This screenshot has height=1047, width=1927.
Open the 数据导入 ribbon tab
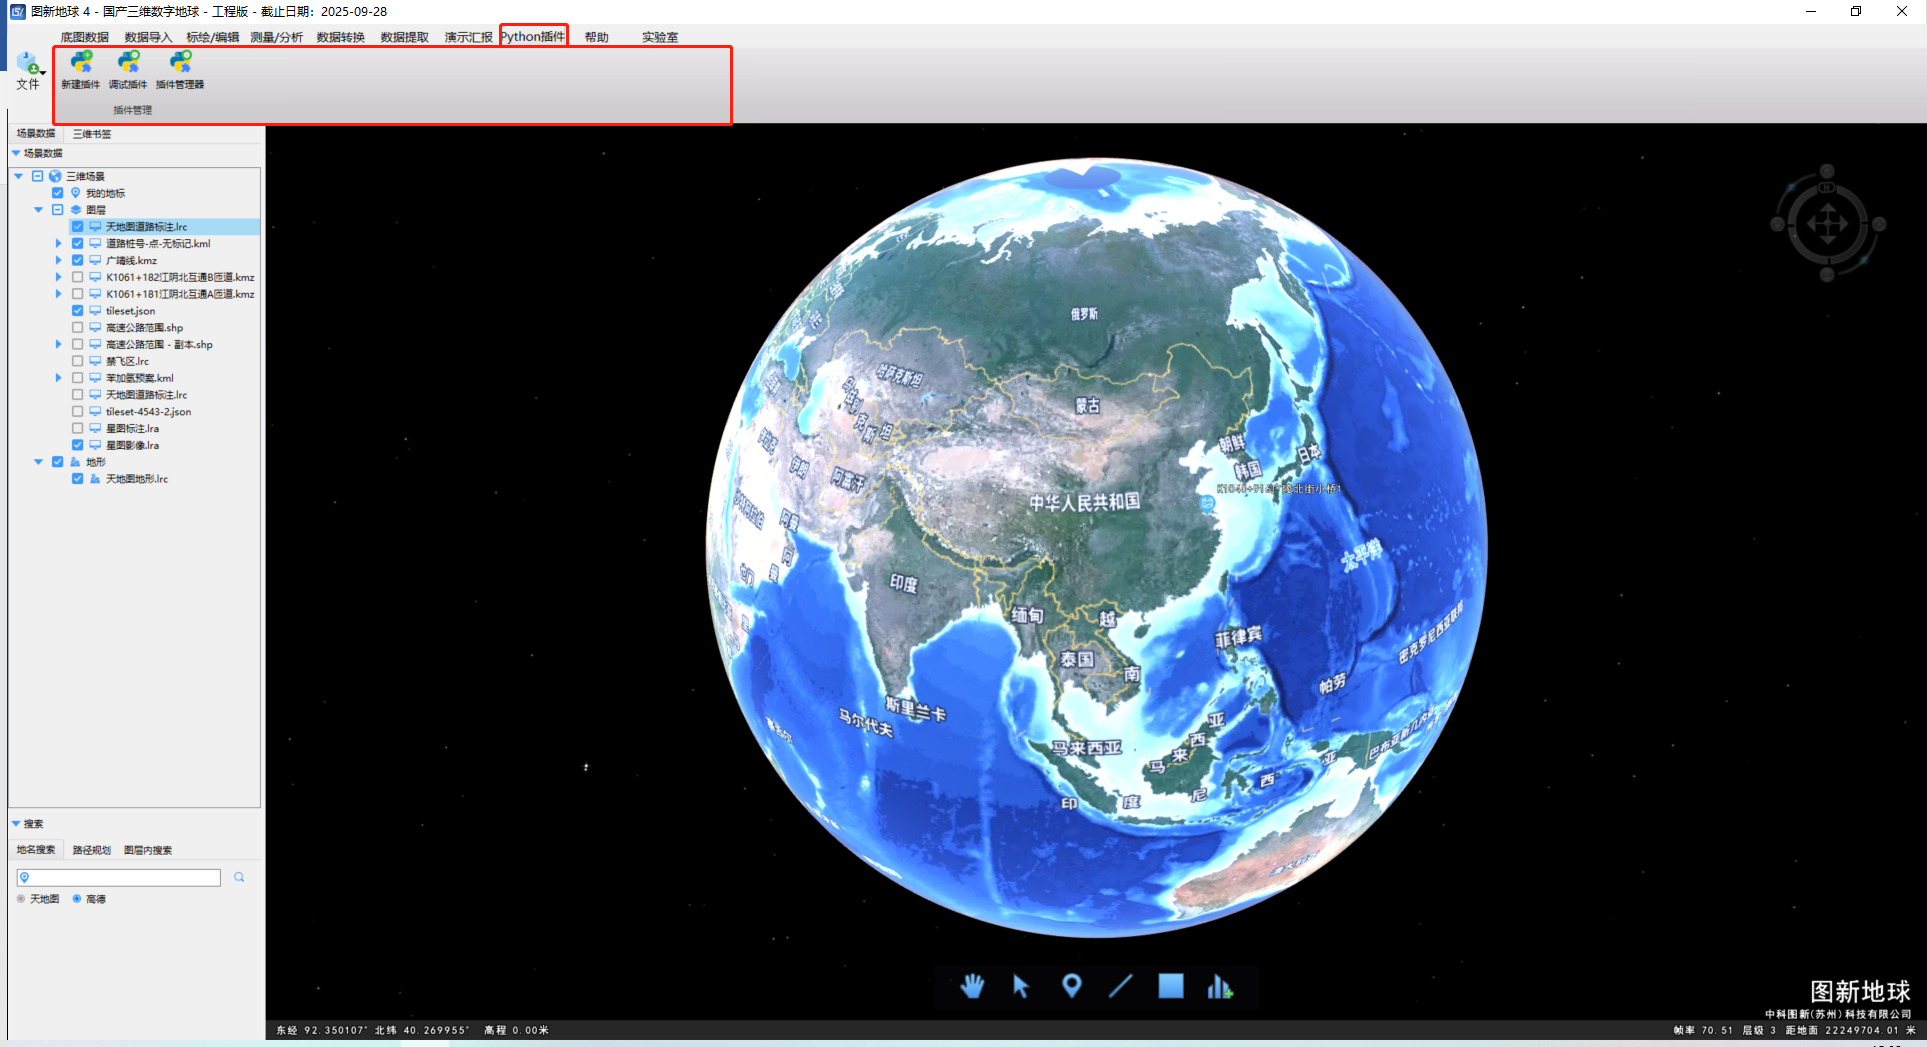(148, 37)
